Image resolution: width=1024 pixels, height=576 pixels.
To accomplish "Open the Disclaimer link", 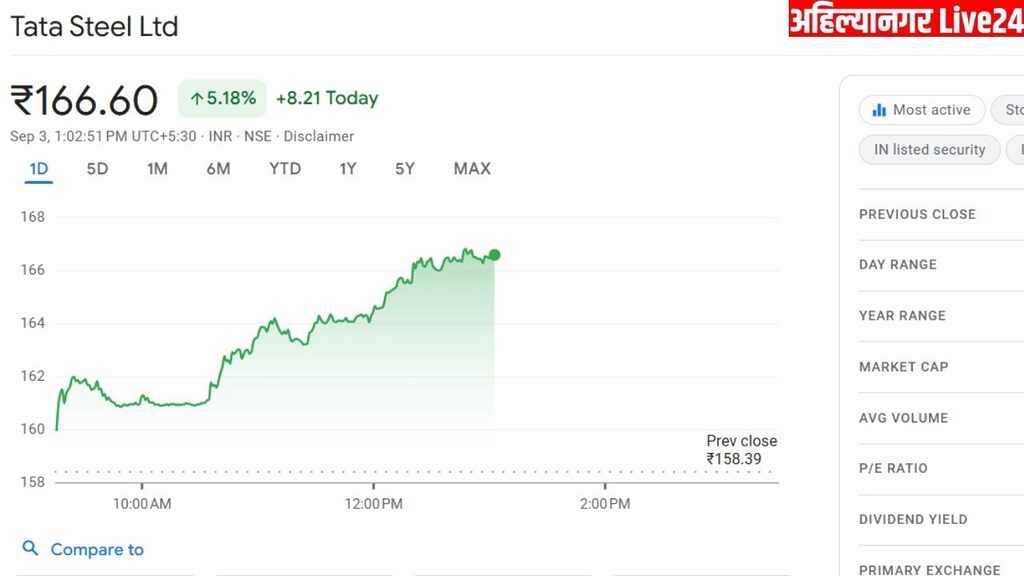I will point(319,136).
